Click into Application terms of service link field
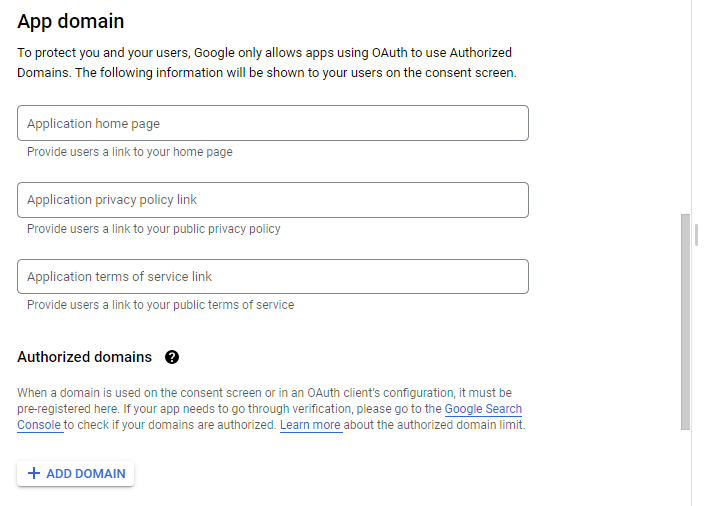 coord(273,276)
